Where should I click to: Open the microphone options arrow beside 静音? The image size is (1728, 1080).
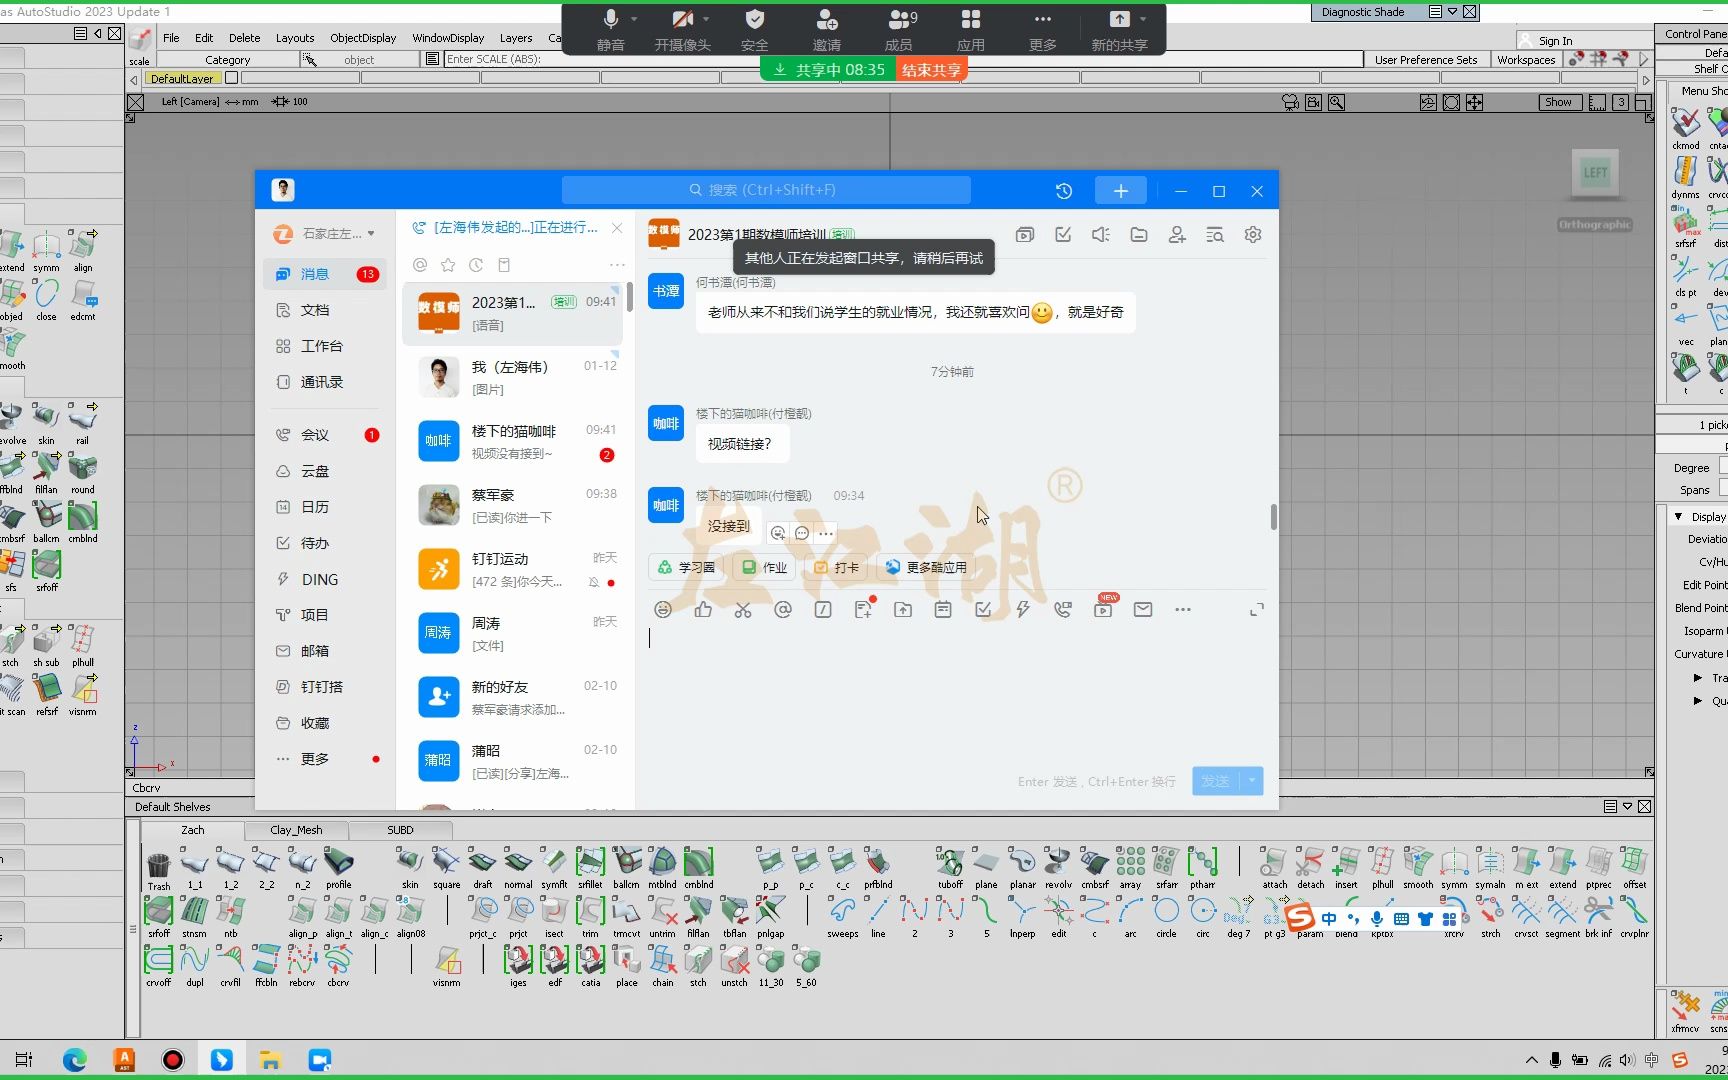point(634,19)
